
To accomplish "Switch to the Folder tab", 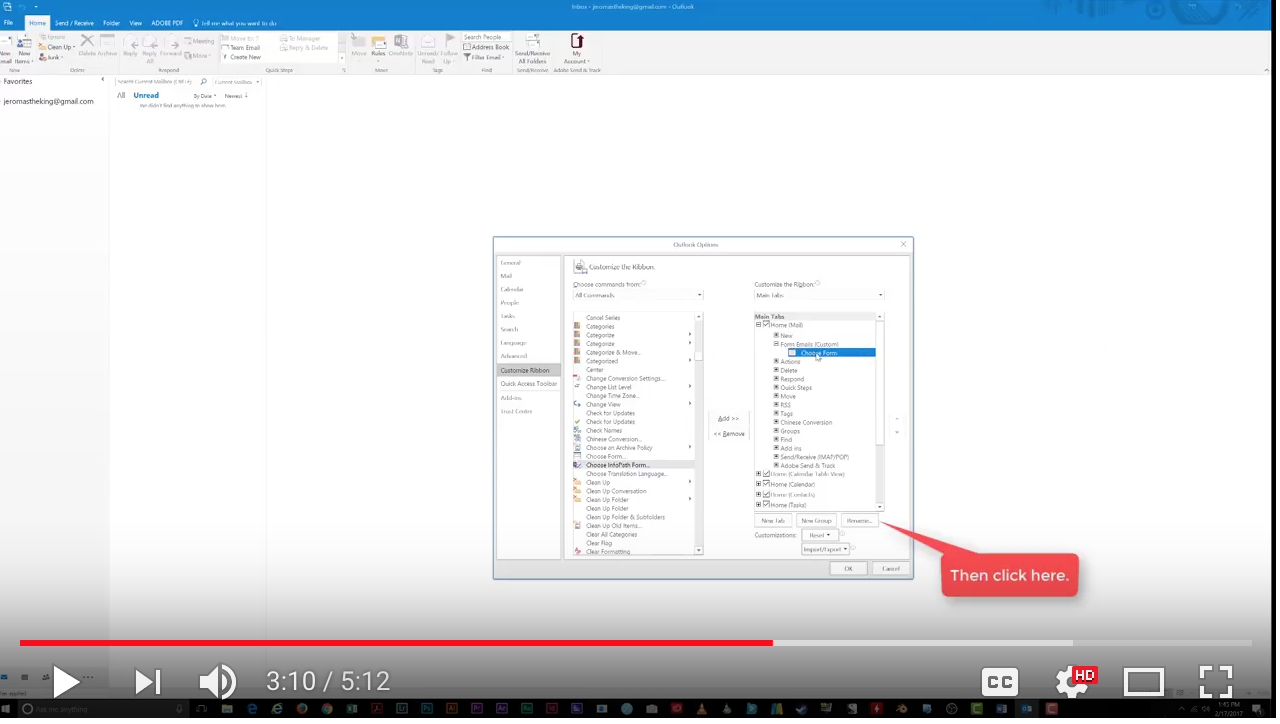I will coord(111,22).
